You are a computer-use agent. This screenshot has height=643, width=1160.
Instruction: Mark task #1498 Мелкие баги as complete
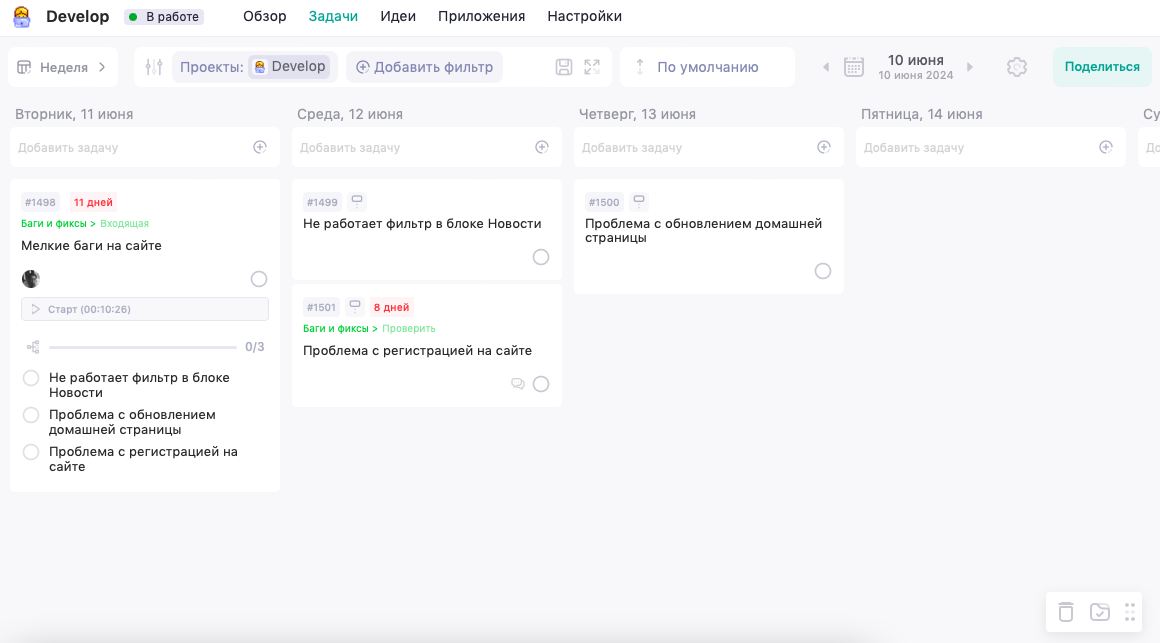[x=258, y=279]
